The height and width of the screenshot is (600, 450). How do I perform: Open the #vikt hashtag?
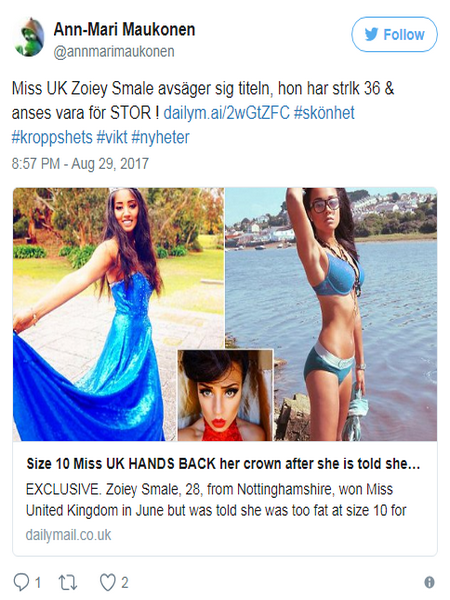[x=112, y=137]
